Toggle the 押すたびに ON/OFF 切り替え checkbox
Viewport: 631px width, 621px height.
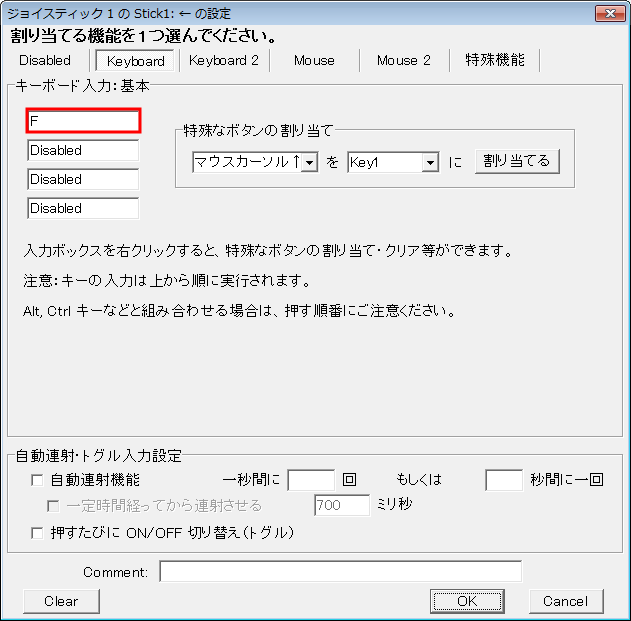click(38, 533)
